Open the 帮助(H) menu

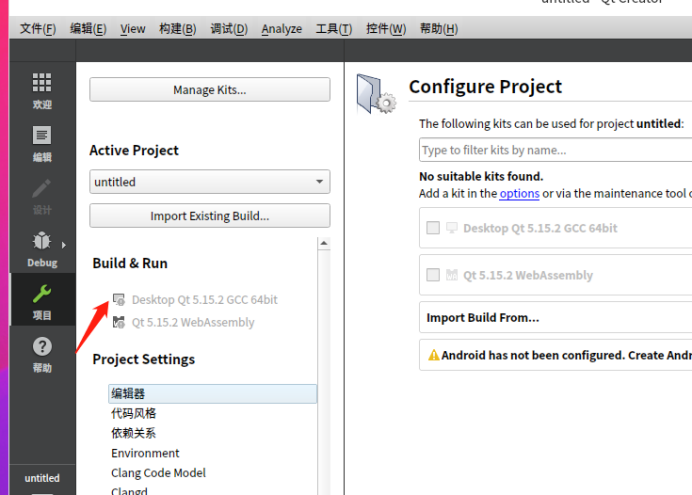439,29
